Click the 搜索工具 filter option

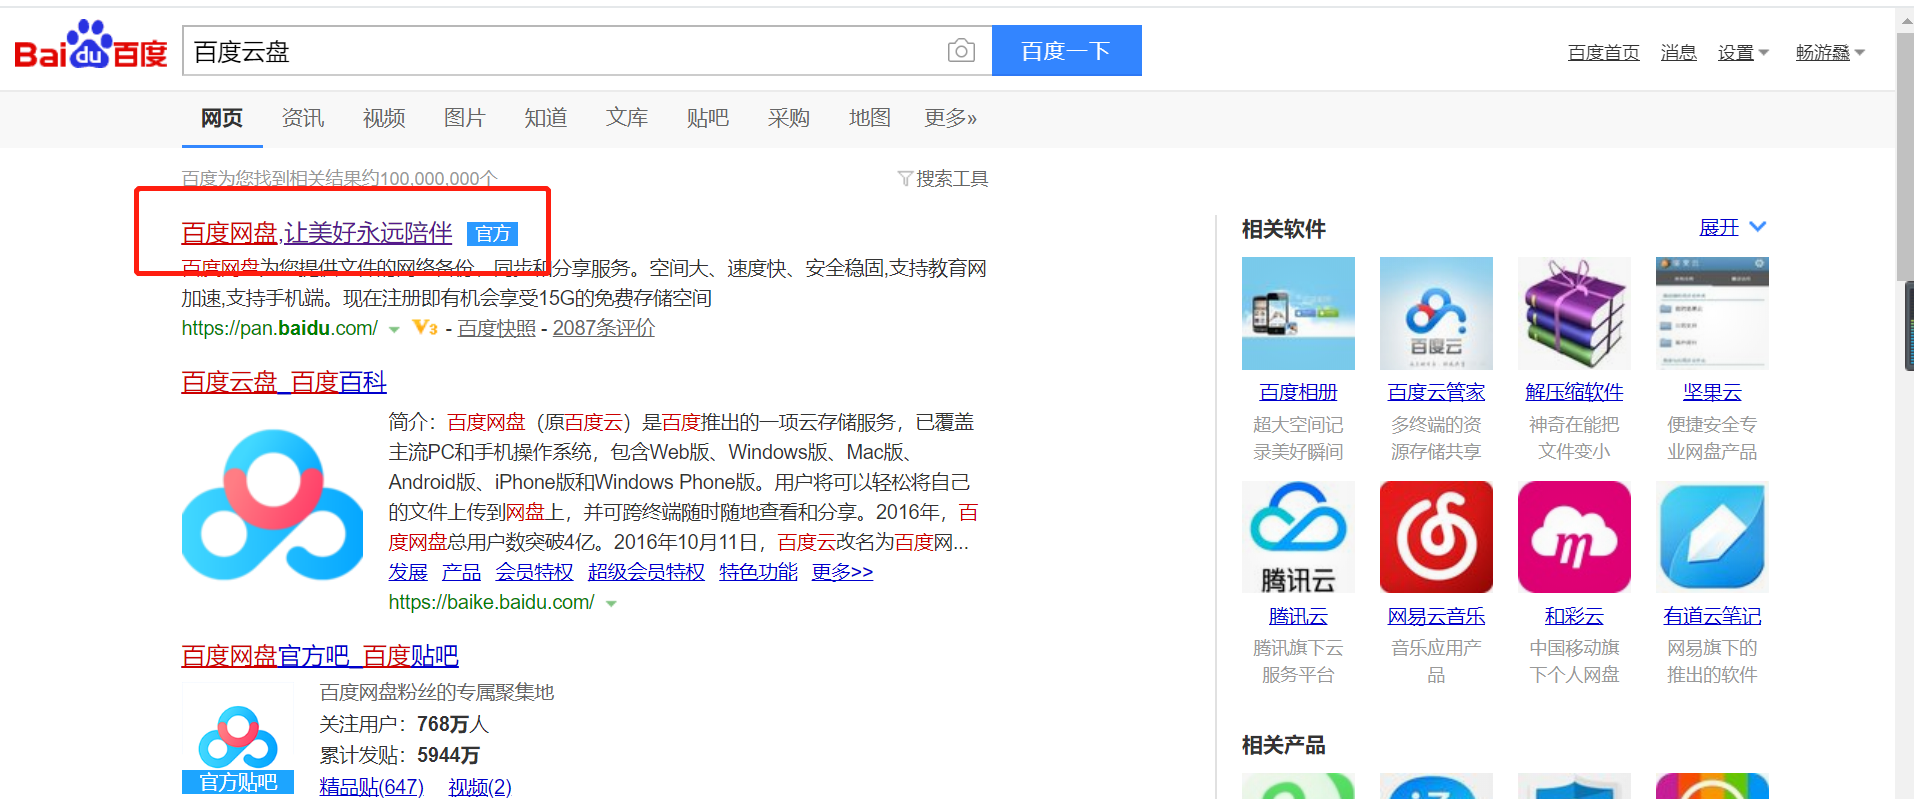942,179
